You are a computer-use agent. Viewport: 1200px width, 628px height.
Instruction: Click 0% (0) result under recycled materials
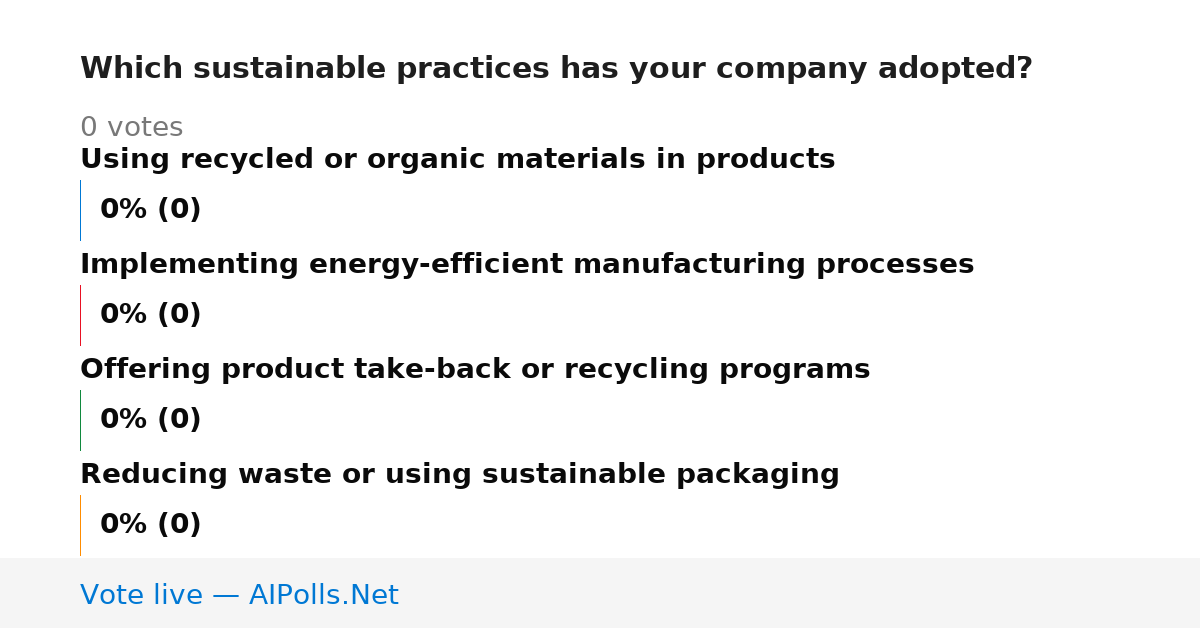(x=150, y=210)
